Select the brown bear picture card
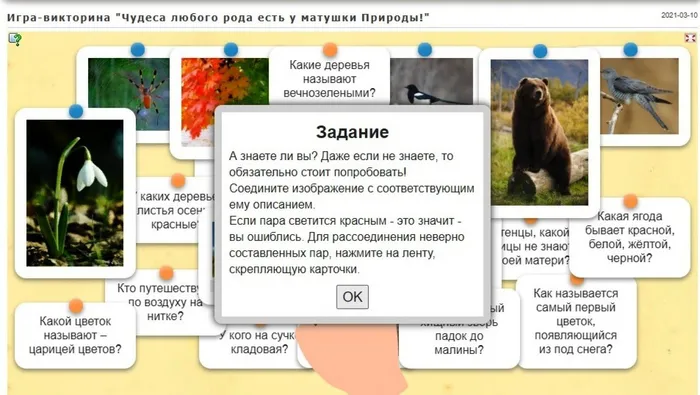Viewport: 700px width, 395px height. 539,132
